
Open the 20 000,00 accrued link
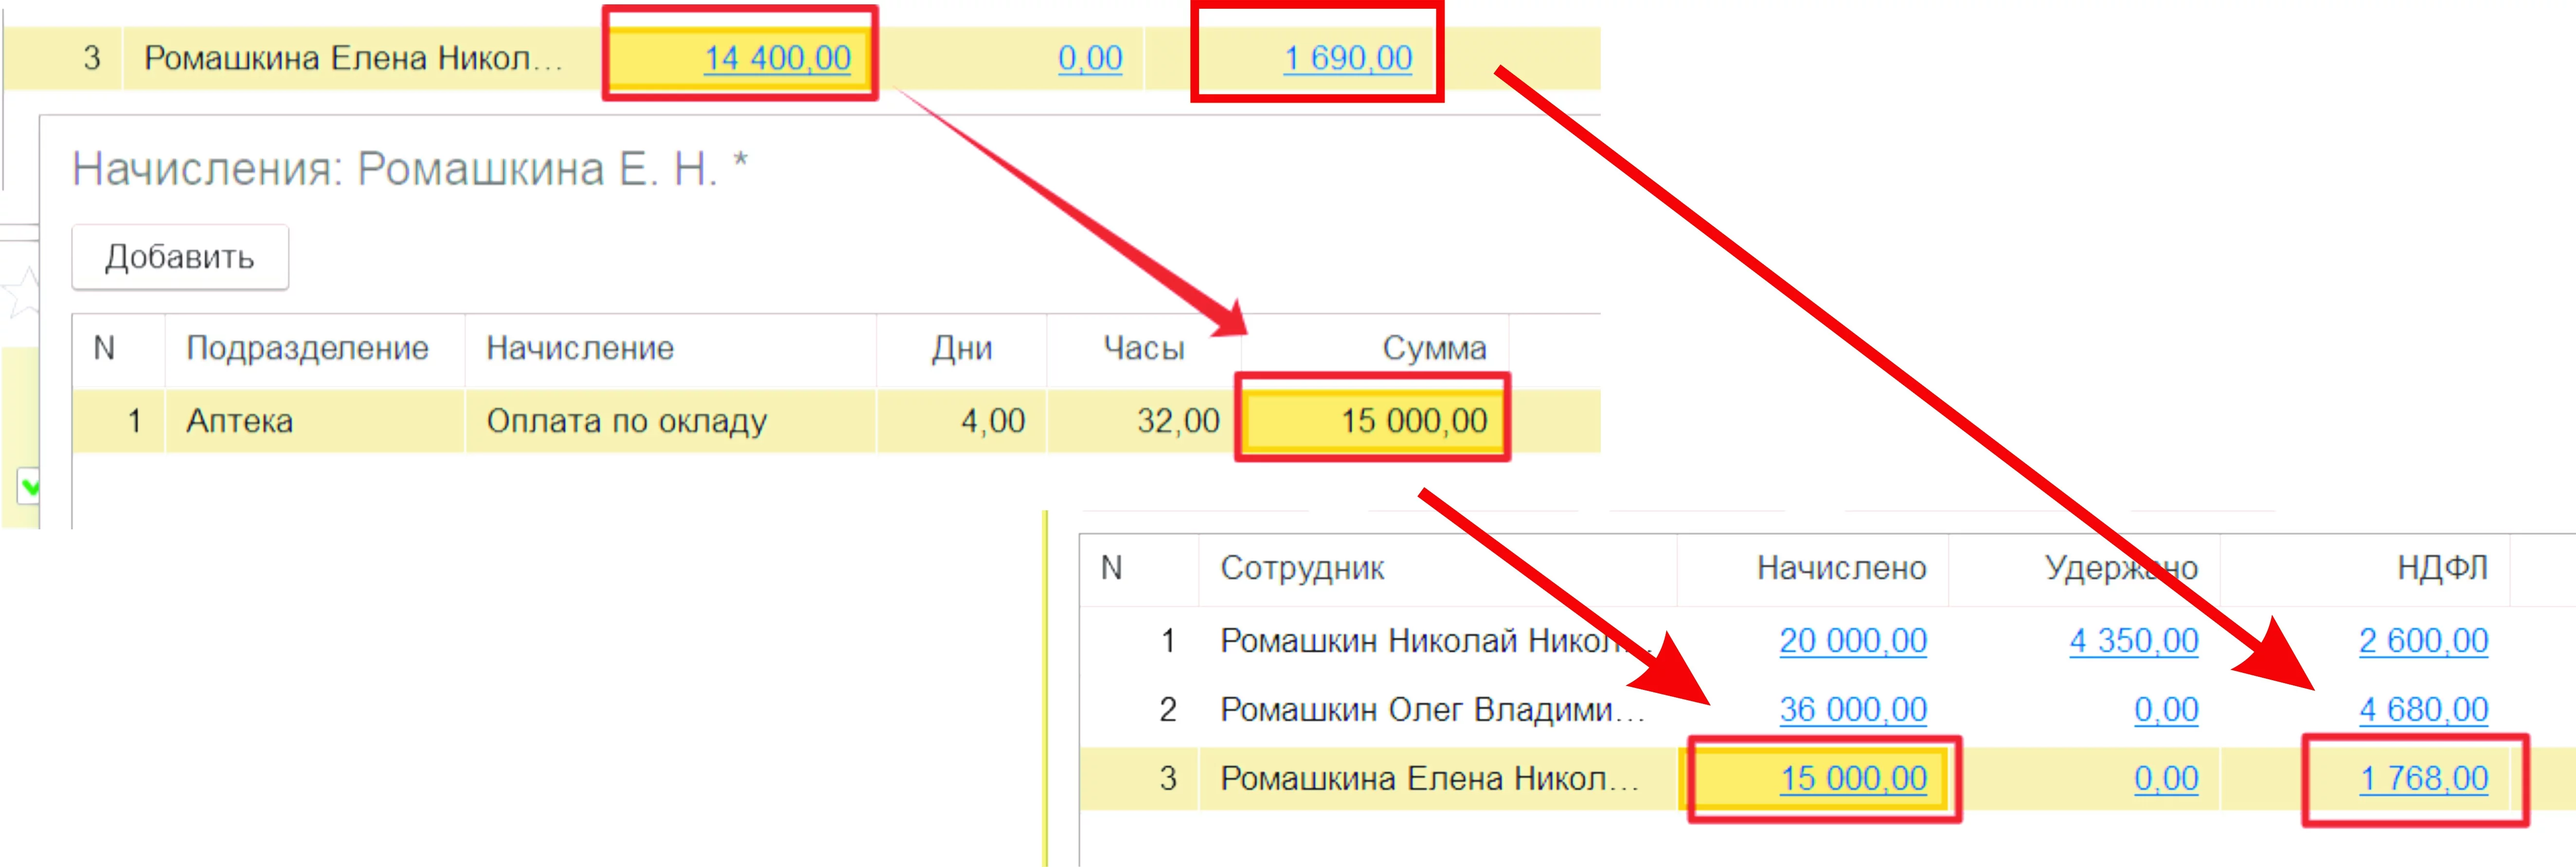pos(1852,640)
